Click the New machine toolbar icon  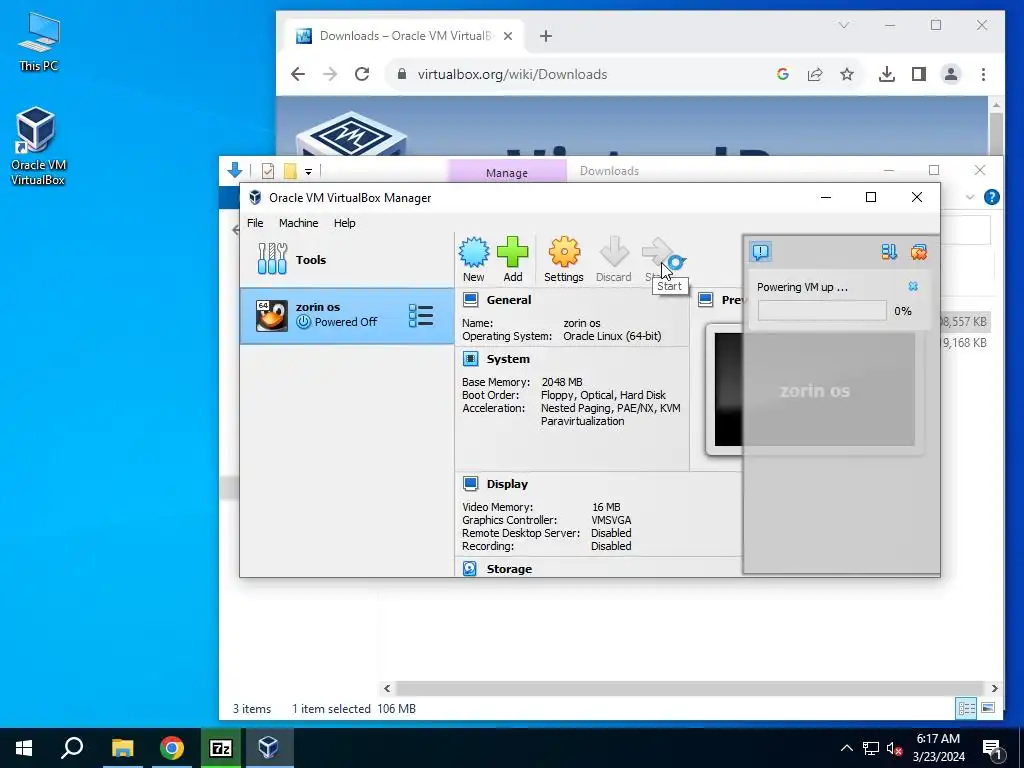pos(473,259)
